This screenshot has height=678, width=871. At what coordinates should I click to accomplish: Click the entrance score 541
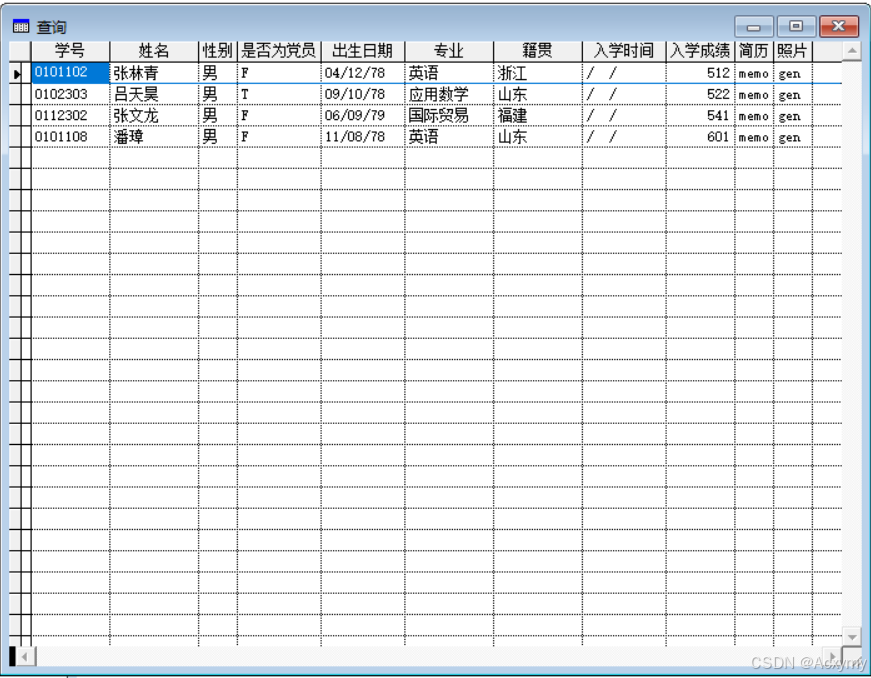tap(700, 115)
